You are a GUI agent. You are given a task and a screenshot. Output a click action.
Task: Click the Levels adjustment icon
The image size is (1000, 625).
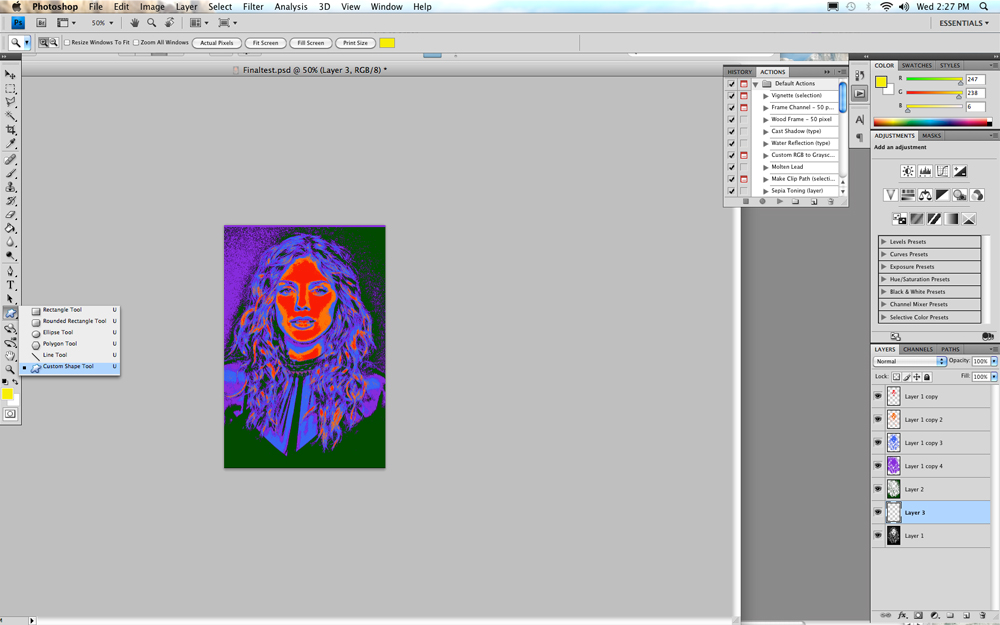click(925, 171)
